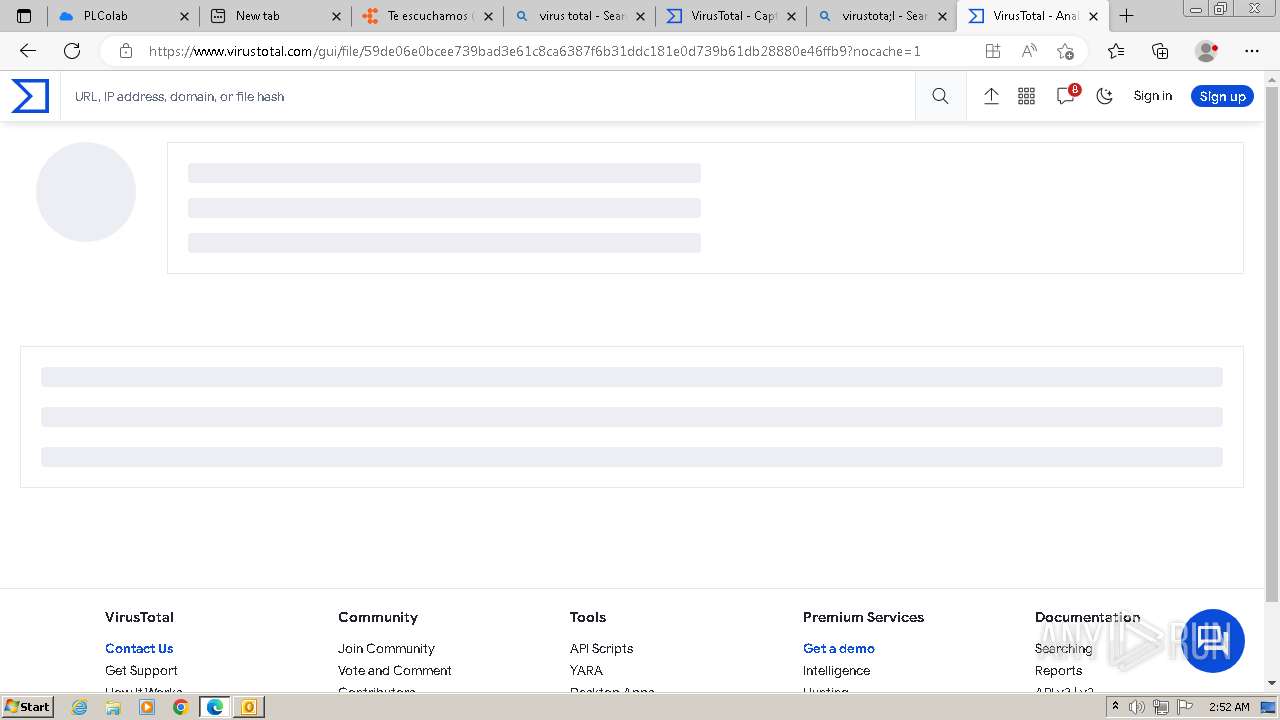Click the page scrollbar down arrow
The image size is (1280, 720).
[1272, 683]
